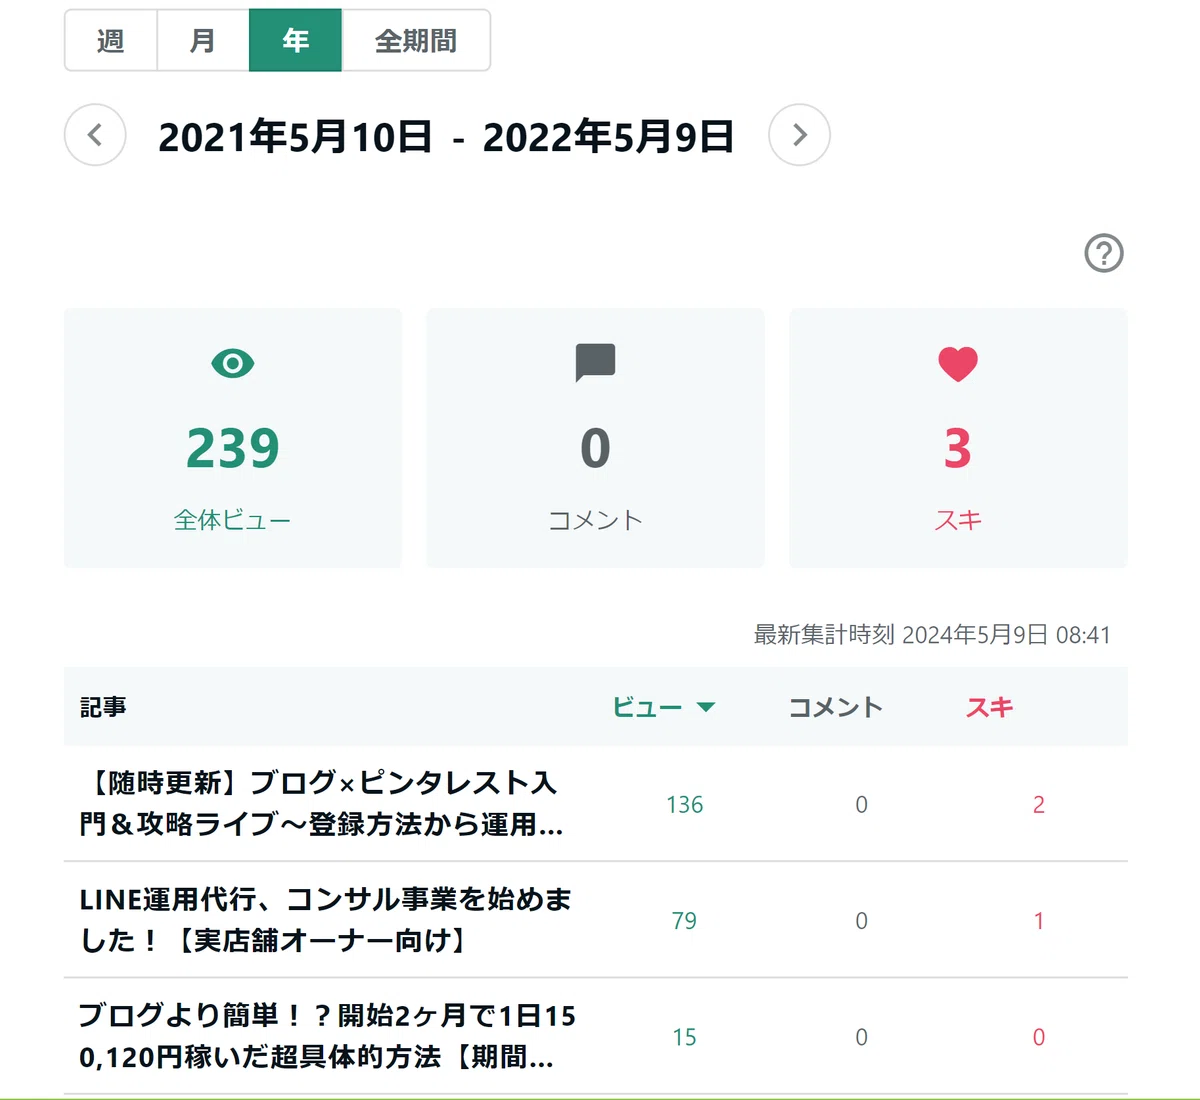Sort table by コメント column

tap(836, 707)
